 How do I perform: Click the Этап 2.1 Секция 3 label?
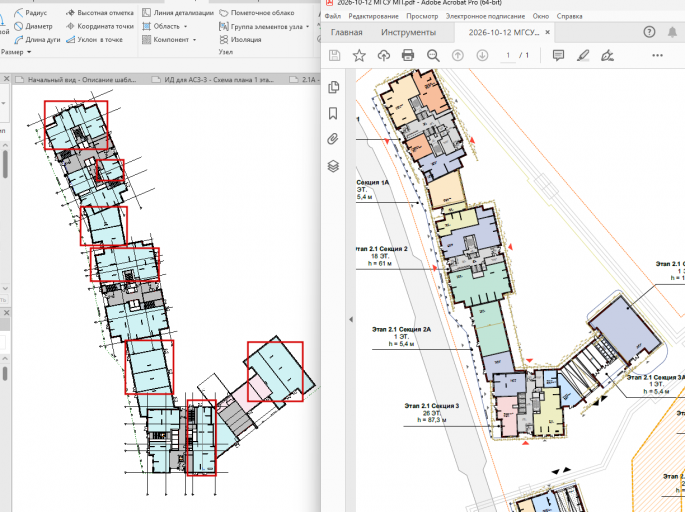pyautogui.click(x=432, y=406)
